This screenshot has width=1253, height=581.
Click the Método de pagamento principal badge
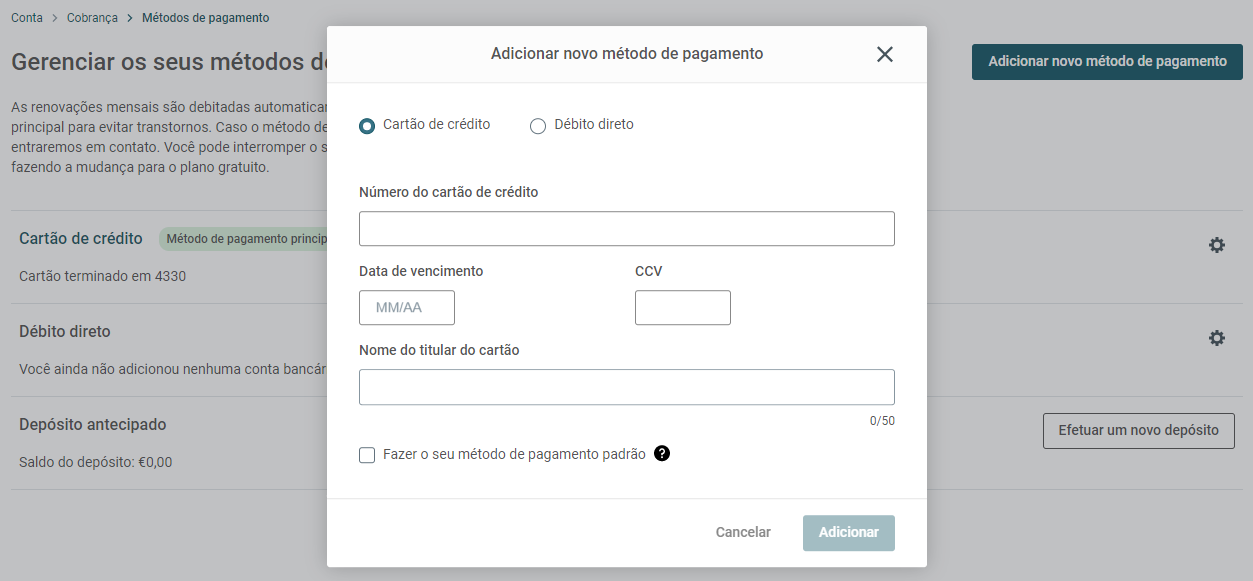(243, 239)
